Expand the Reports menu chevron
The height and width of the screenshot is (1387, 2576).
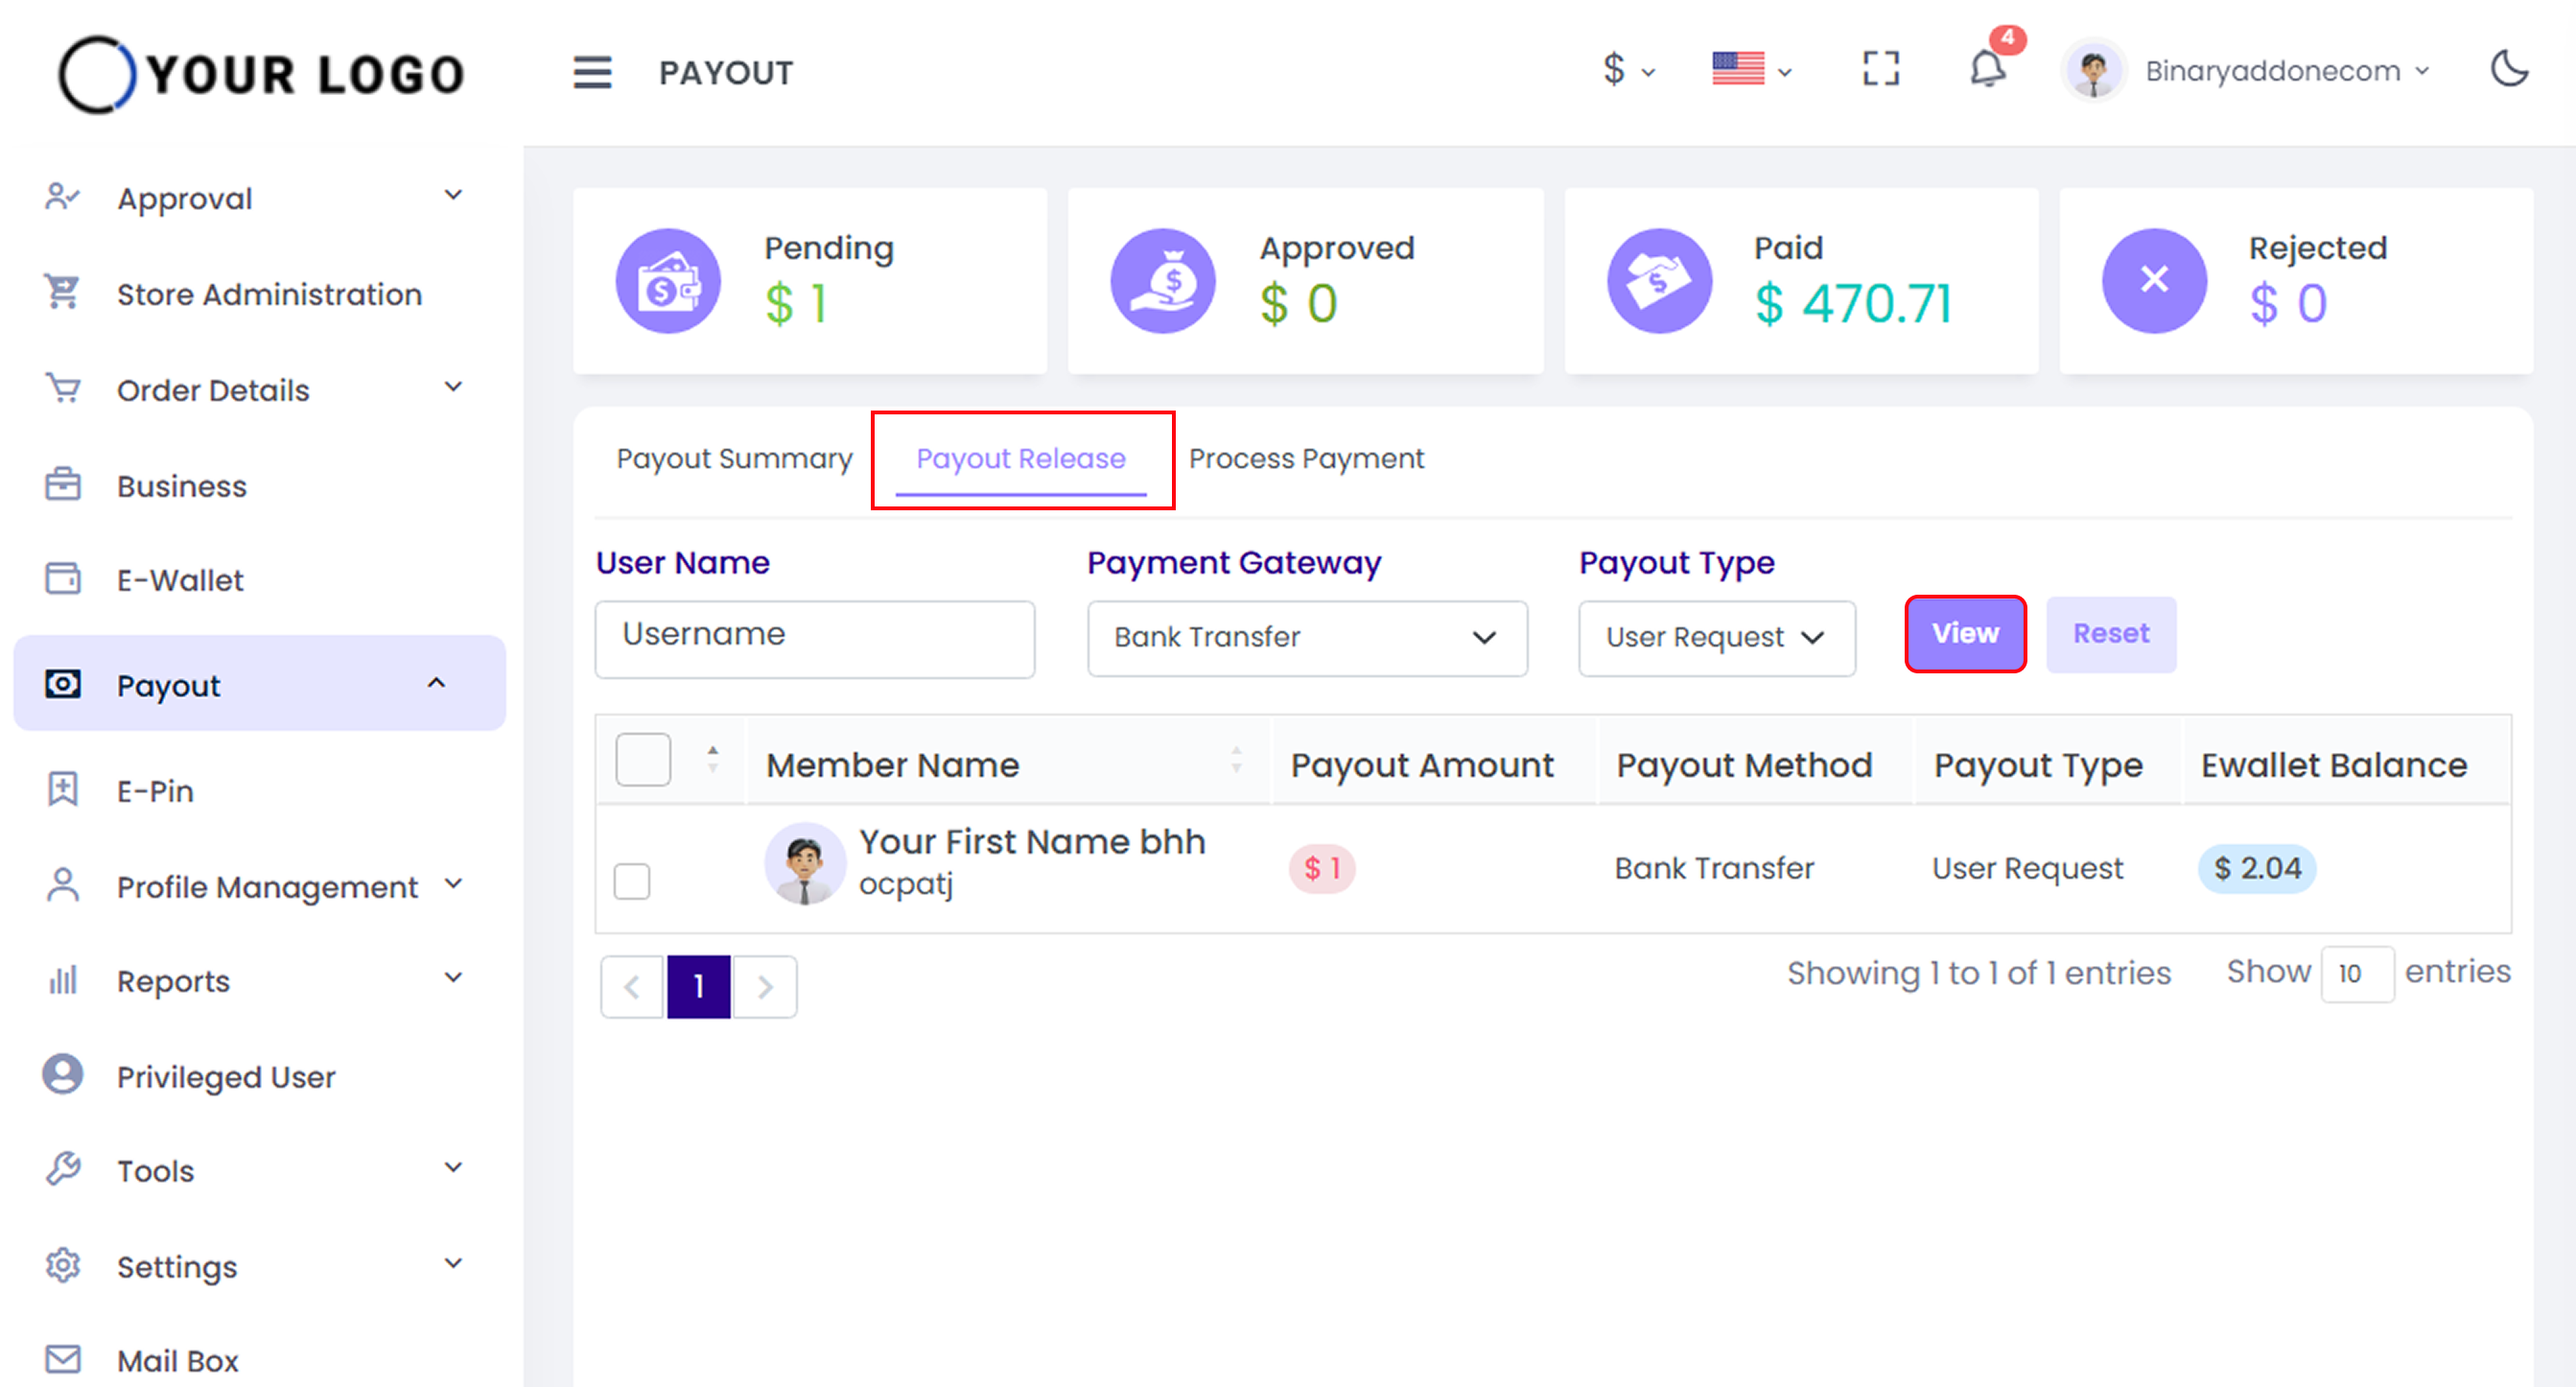coord(453,978)
